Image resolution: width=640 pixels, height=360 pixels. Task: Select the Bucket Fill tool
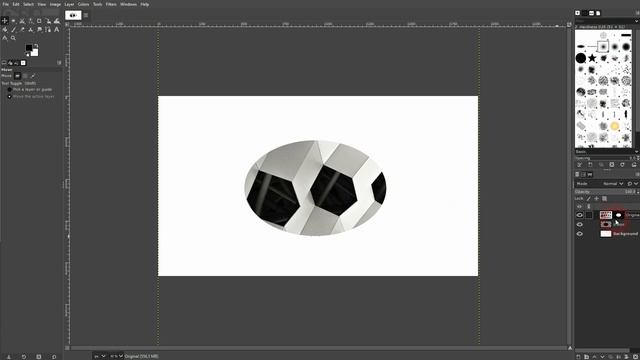[x=4, y=29]
